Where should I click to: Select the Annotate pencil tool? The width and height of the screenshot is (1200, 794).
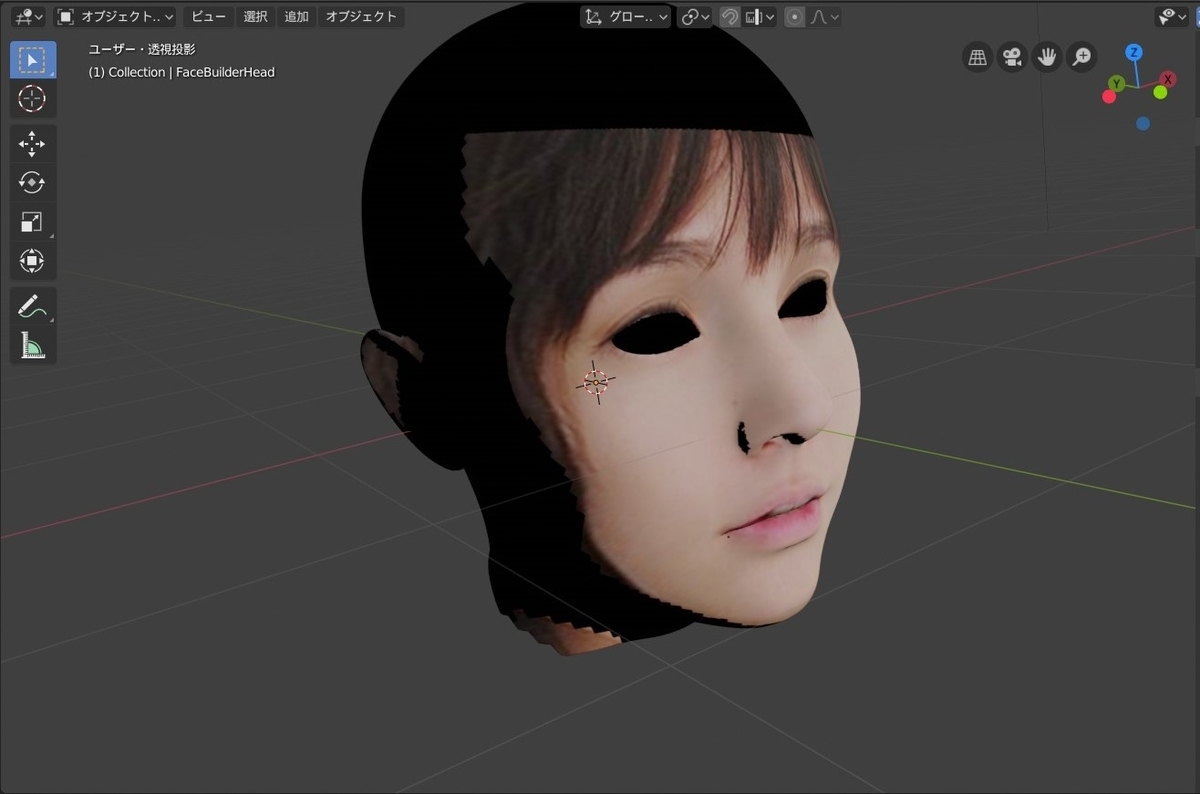(33, 307)
